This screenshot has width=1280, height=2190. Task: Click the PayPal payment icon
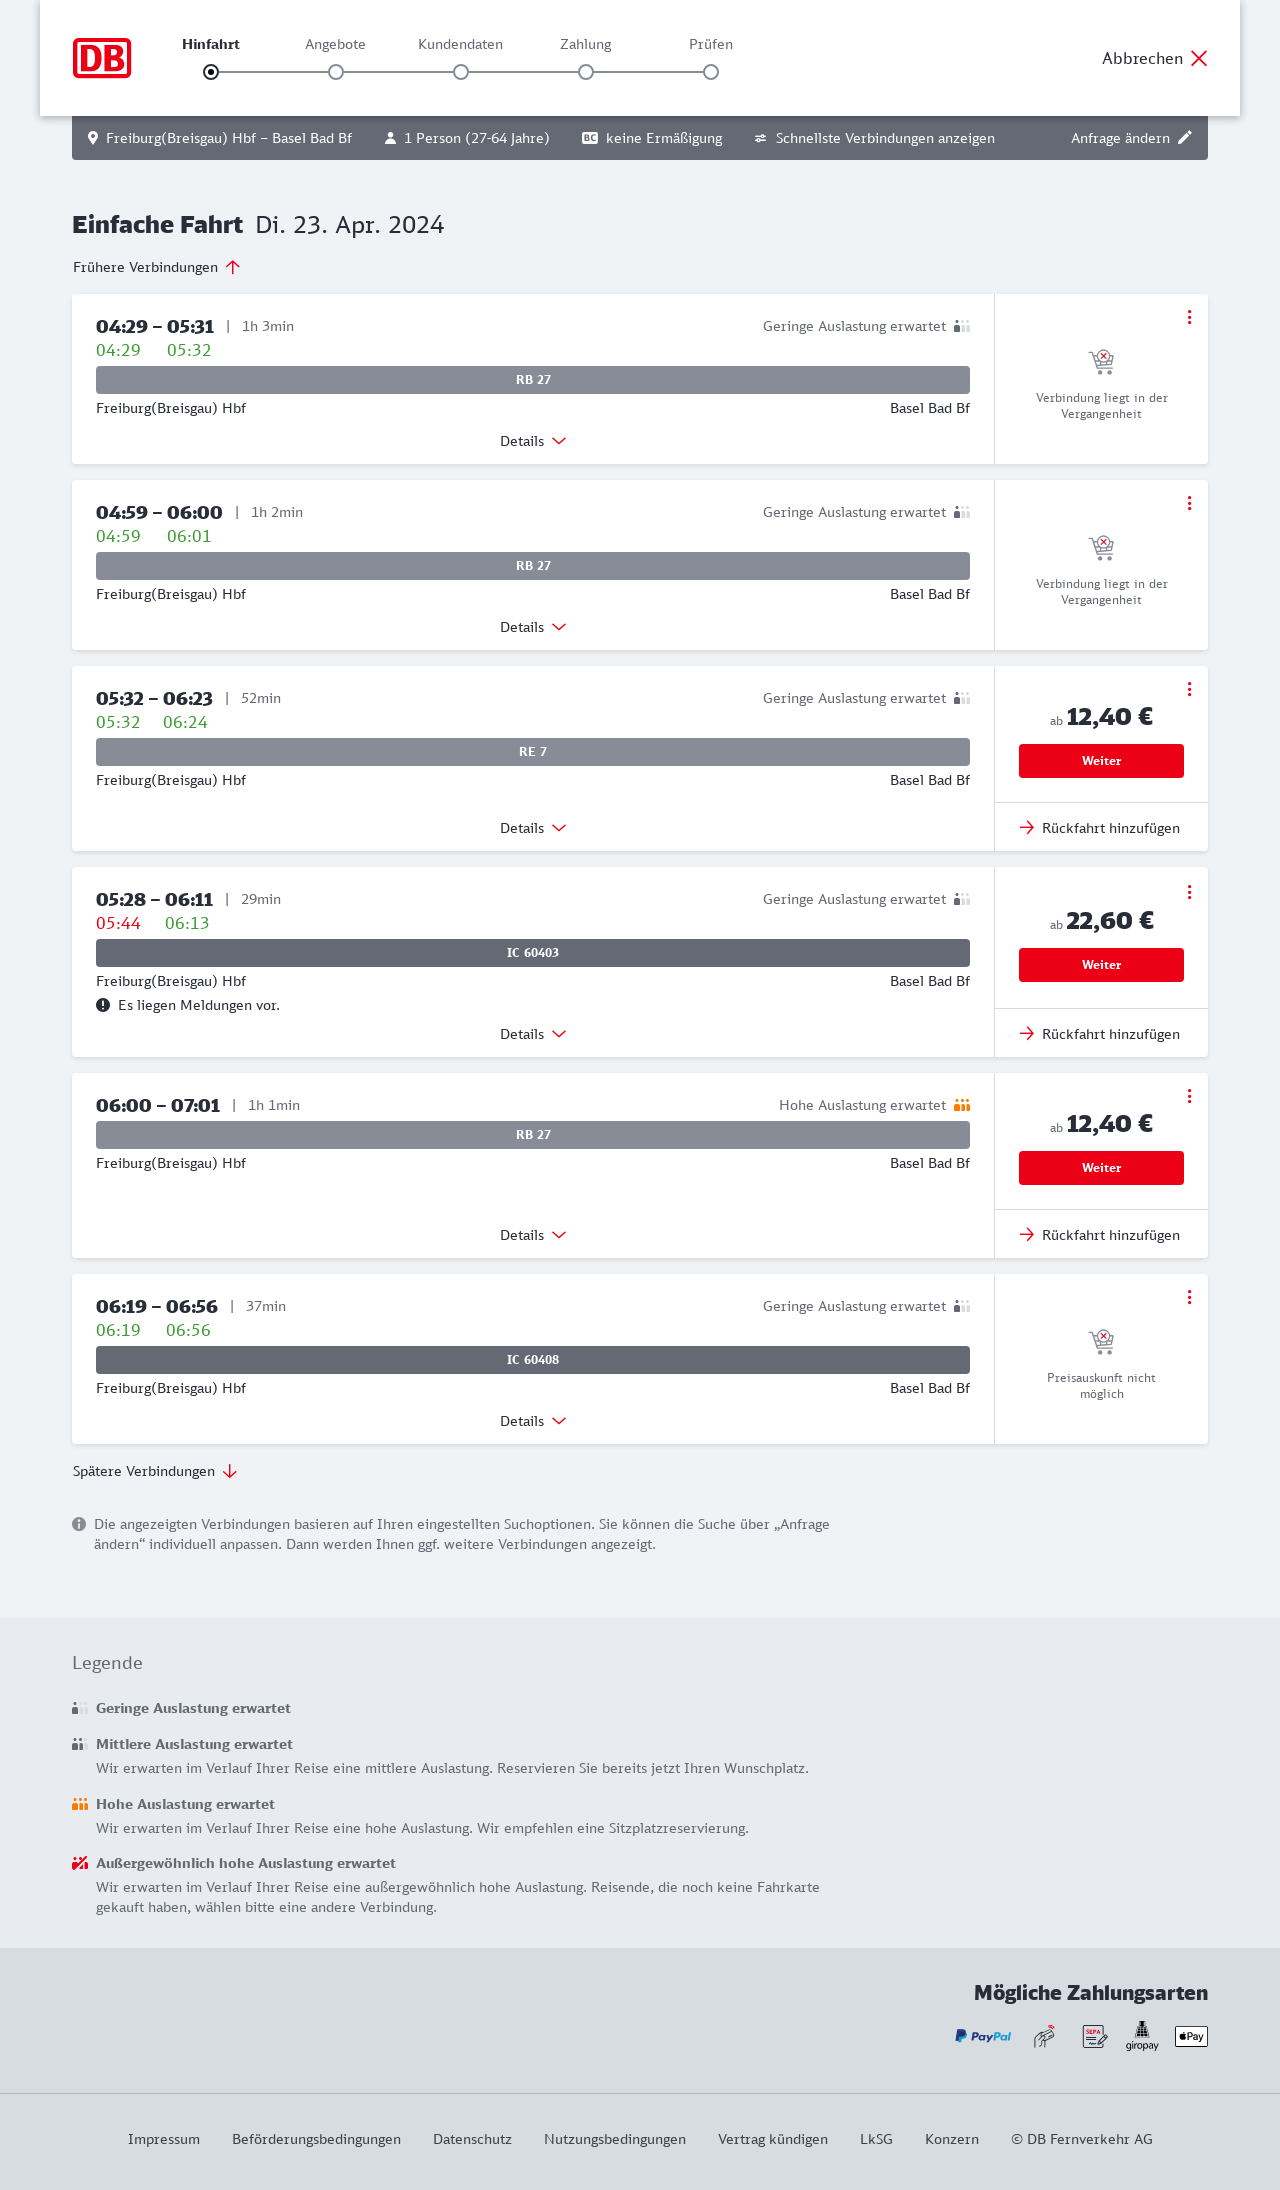[983, 2036]
